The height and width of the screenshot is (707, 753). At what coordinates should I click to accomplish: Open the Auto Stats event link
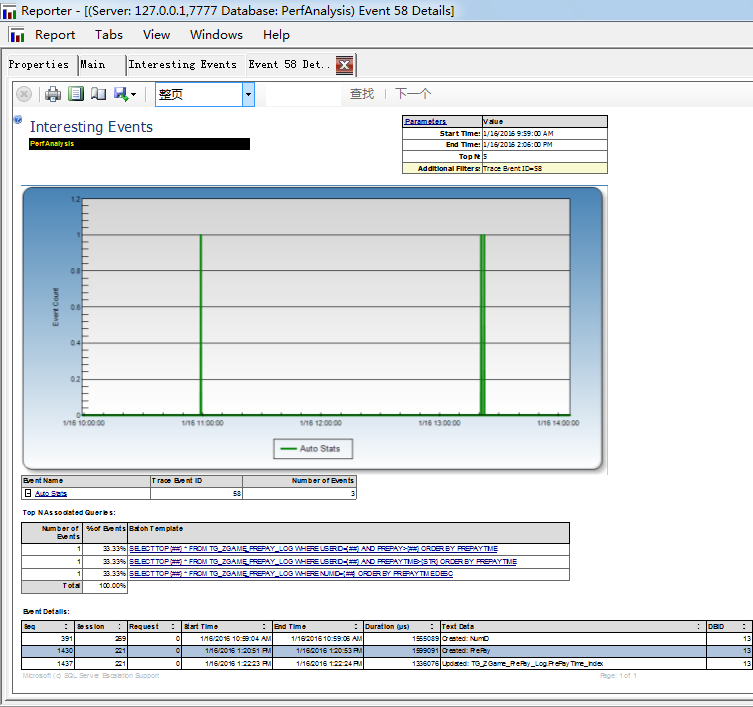click(x=51, y=493)
